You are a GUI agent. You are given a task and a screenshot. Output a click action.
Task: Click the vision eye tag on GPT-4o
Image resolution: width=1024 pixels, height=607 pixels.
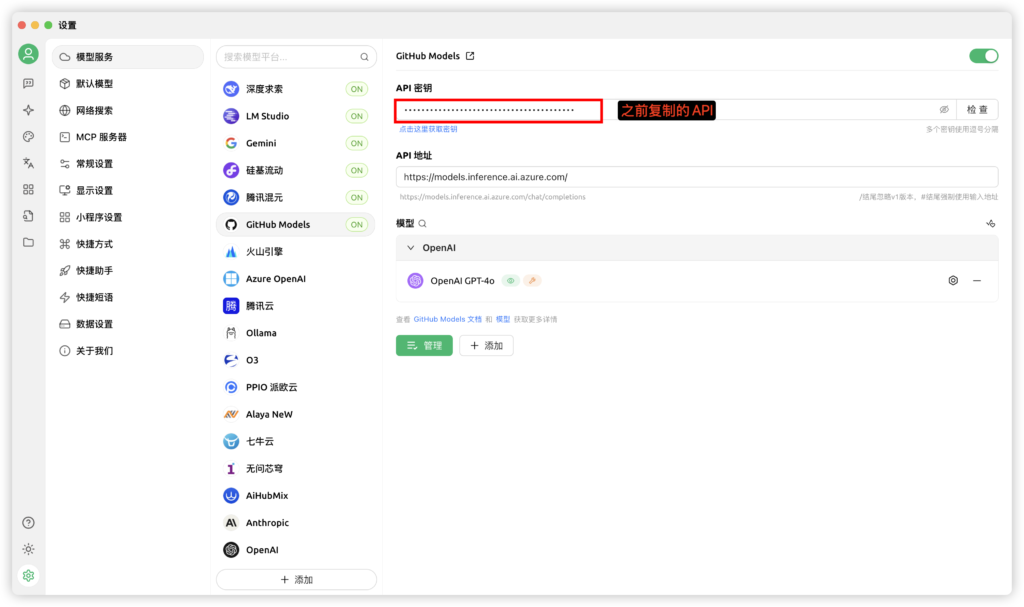511,280
